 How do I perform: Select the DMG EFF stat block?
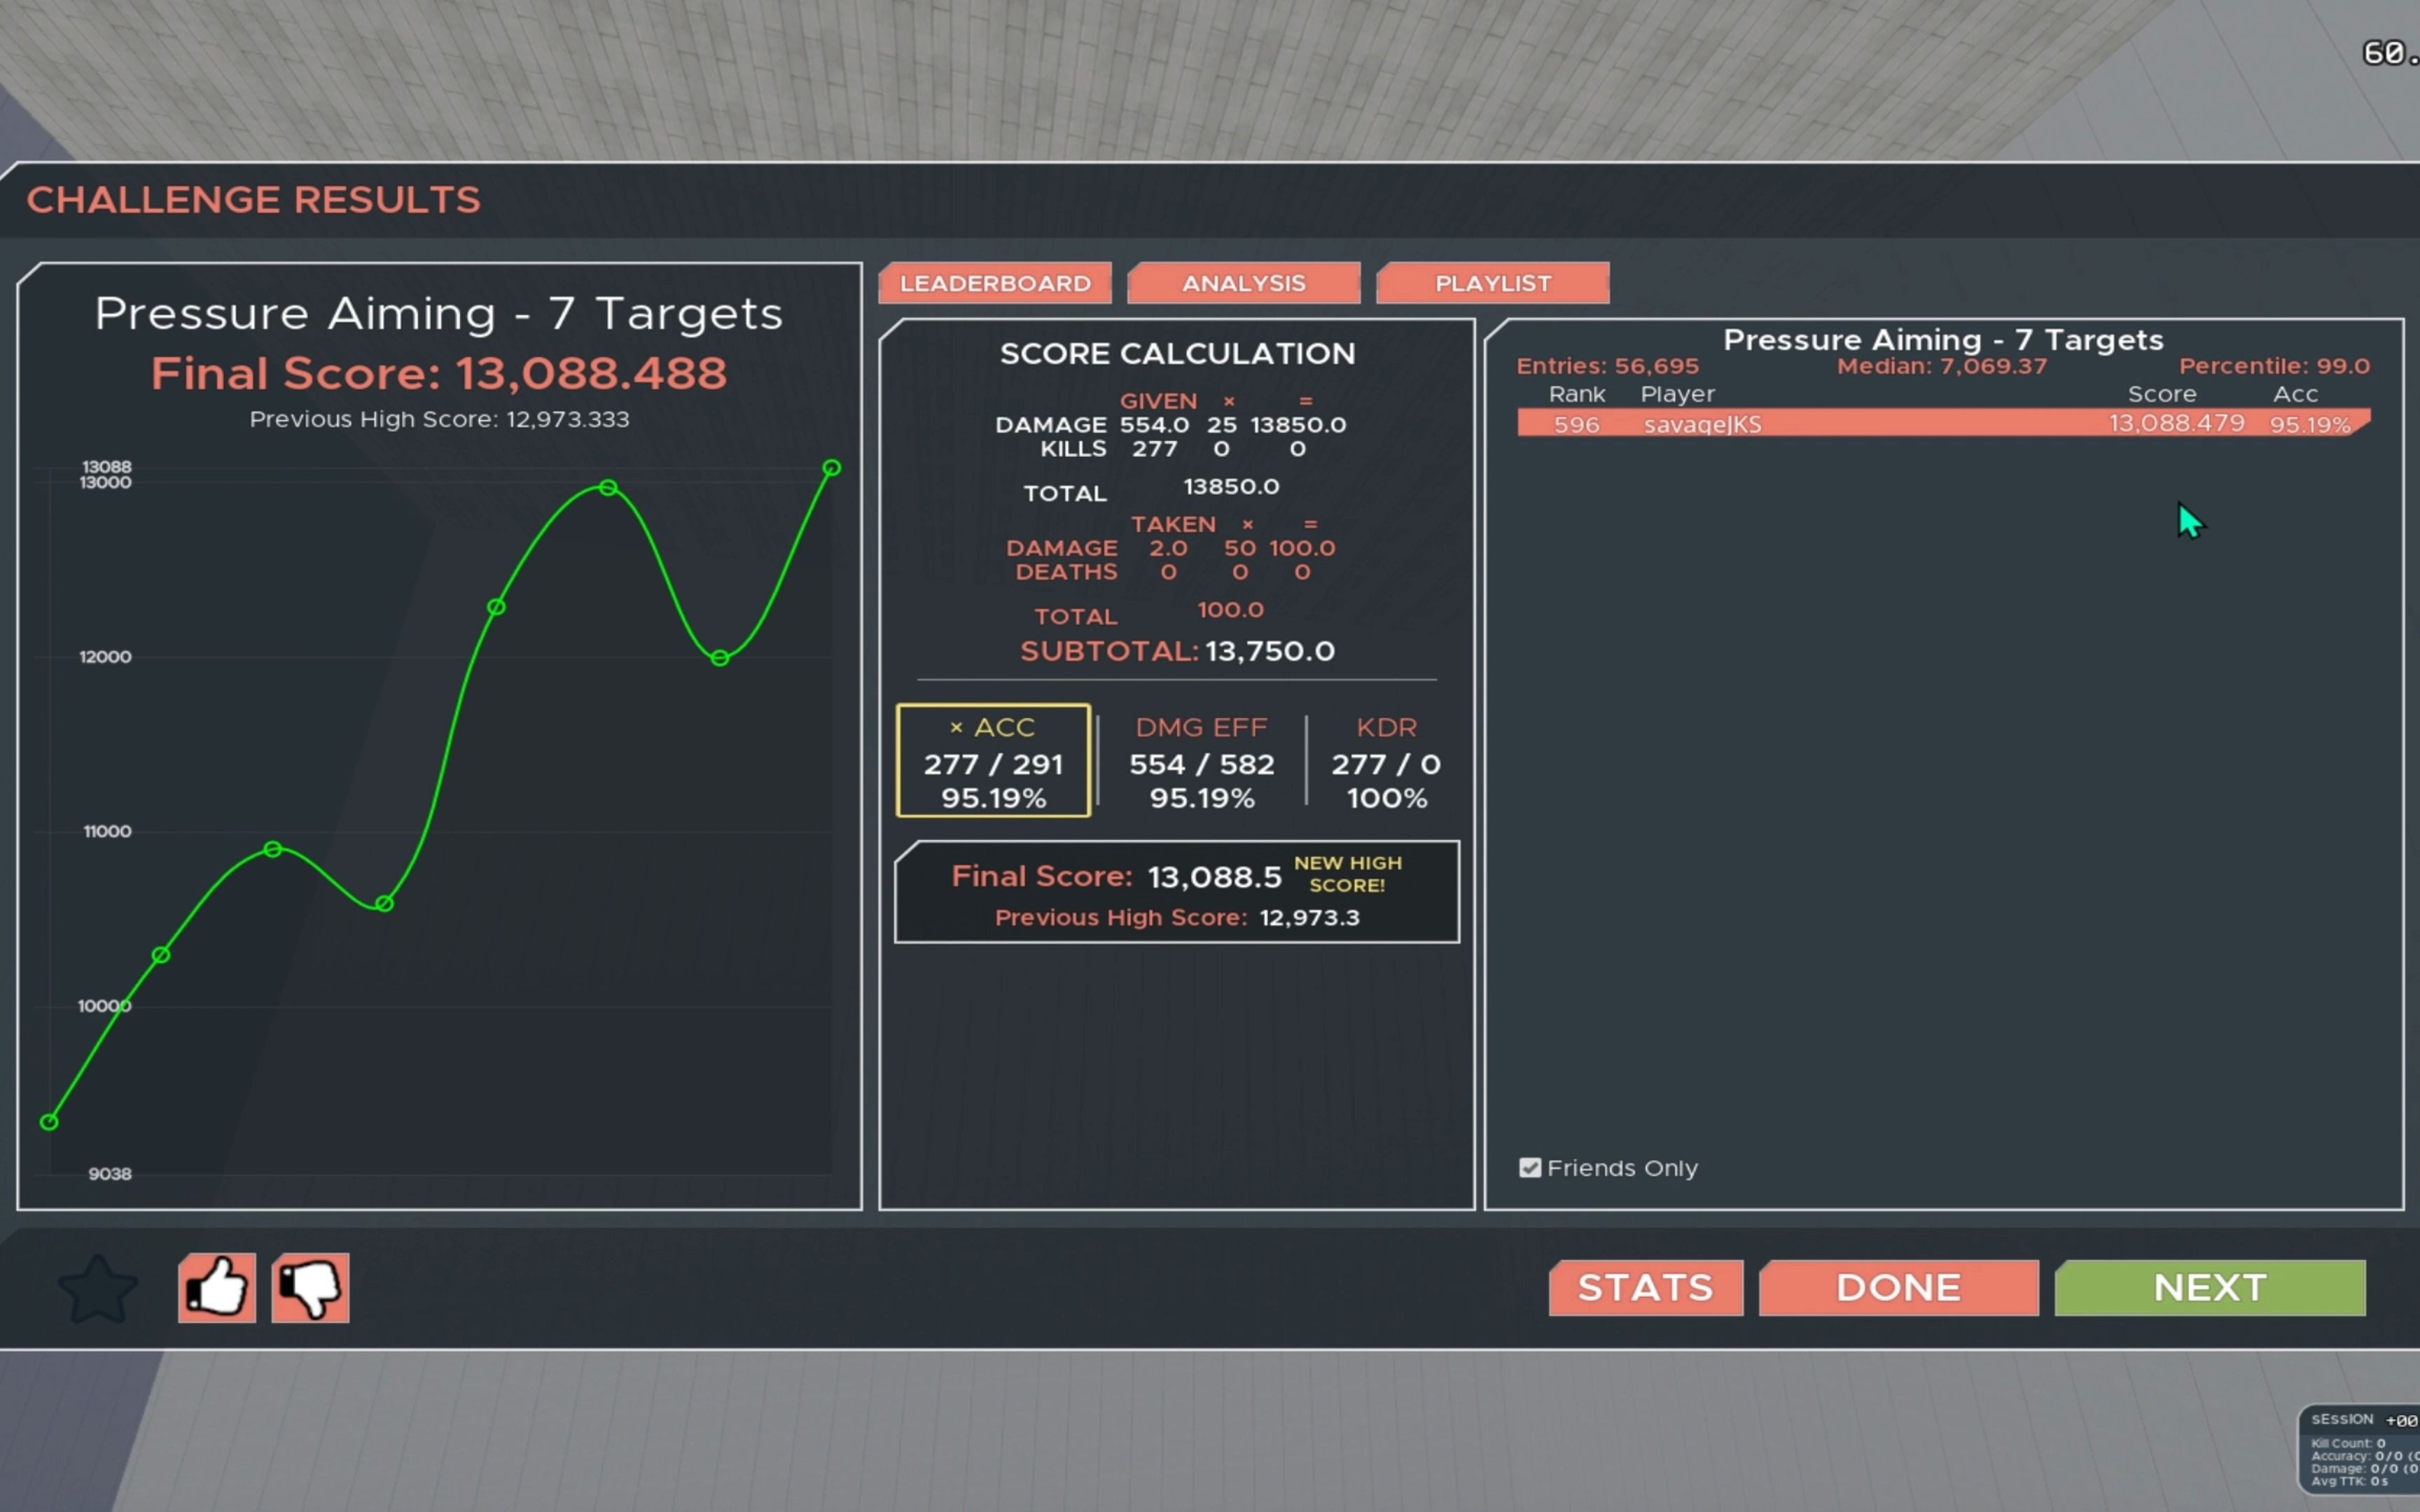point(1201,762)
